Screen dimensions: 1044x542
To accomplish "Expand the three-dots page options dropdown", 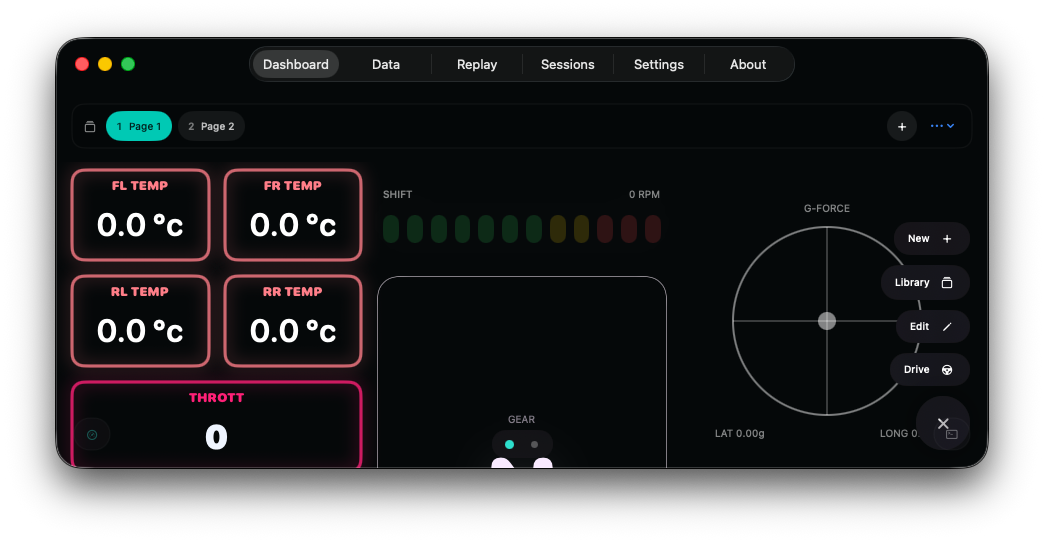I will pos(942,126).
